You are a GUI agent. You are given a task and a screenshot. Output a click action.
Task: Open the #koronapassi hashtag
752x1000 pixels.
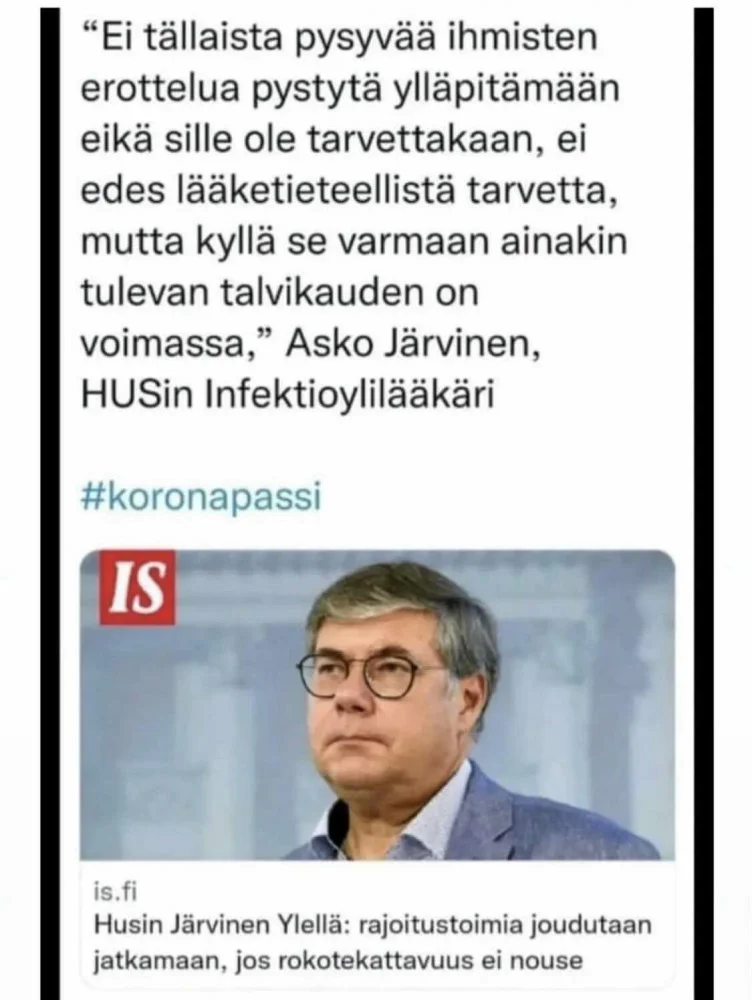tap(201, 497)
